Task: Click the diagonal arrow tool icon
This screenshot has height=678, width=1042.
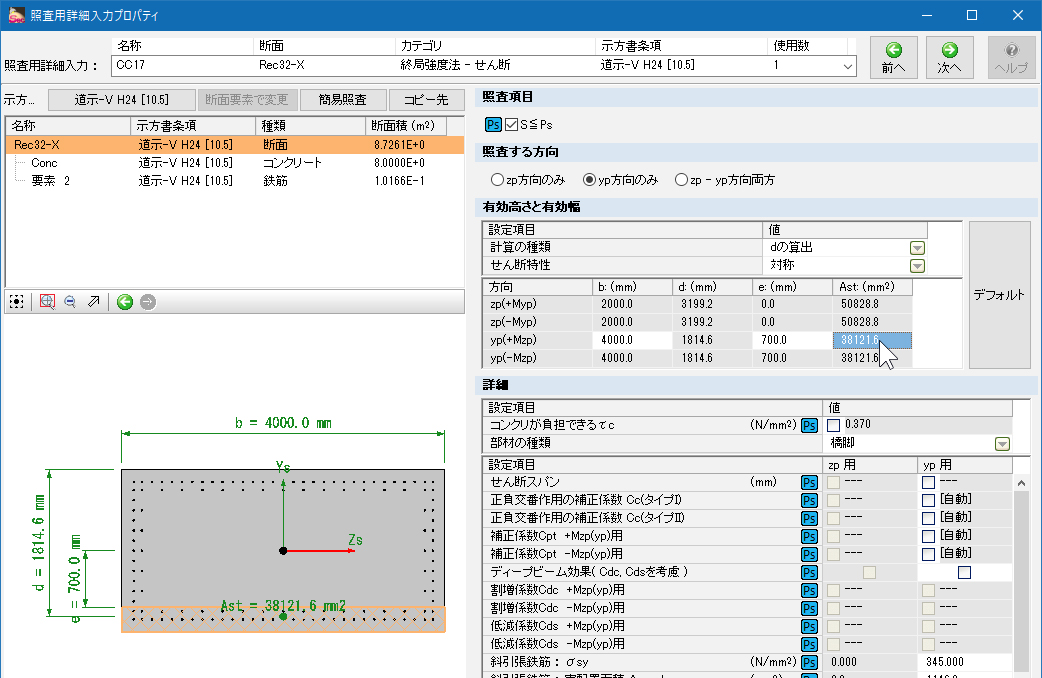Action: [x=94, y=302]
